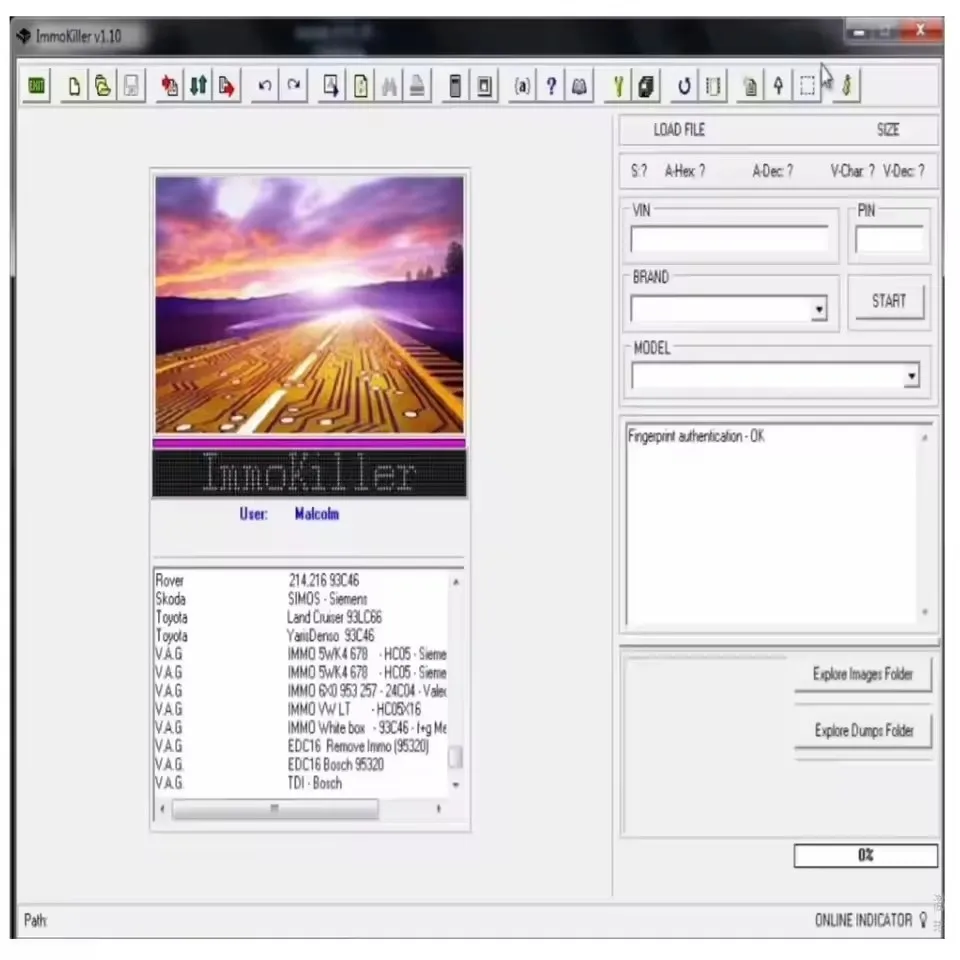Expand the status message panel scroll arrow
The height and width of the screenshot is (960, 960).
(x=925, y=436)
